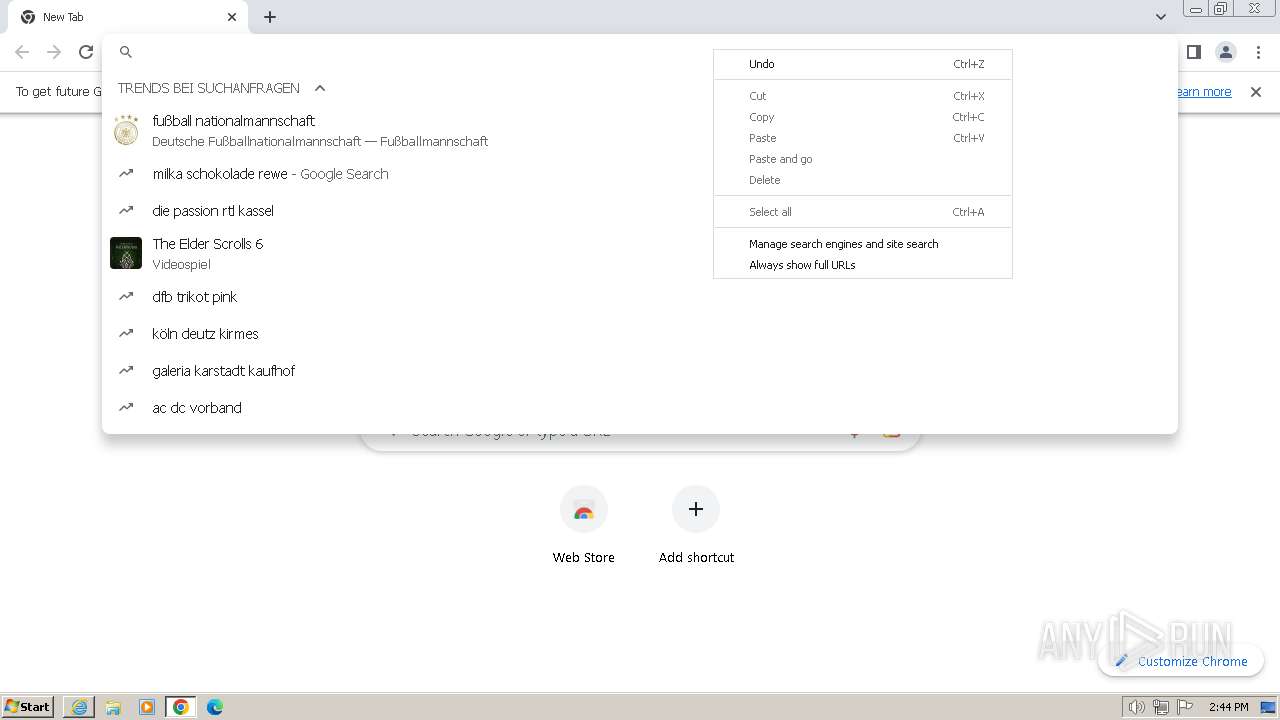Screen dimensions: 1280x720
Task: Select the fußball nationalmannschaft suggestion
Action: click(x=640, y=130)
